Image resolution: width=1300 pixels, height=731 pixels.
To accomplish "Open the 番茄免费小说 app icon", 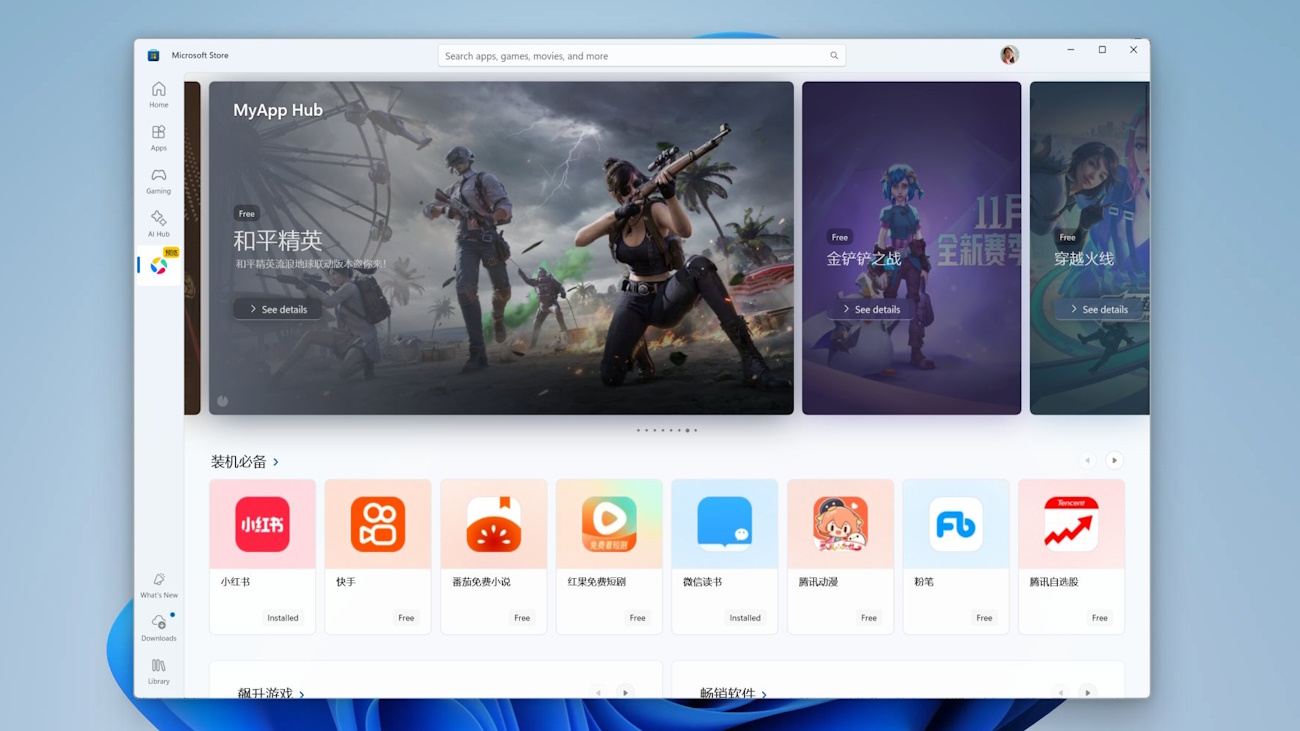I will 494,524.
